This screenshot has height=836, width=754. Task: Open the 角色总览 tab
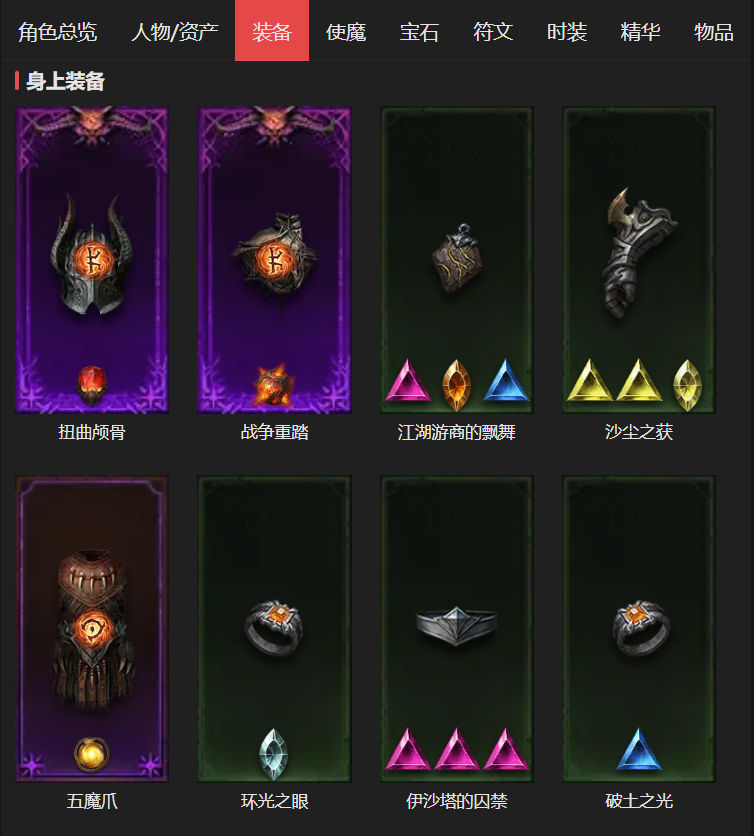(58, 32)
